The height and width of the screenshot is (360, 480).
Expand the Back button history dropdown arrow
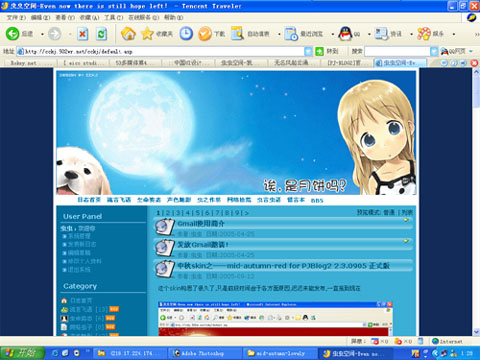pos(42,34)
